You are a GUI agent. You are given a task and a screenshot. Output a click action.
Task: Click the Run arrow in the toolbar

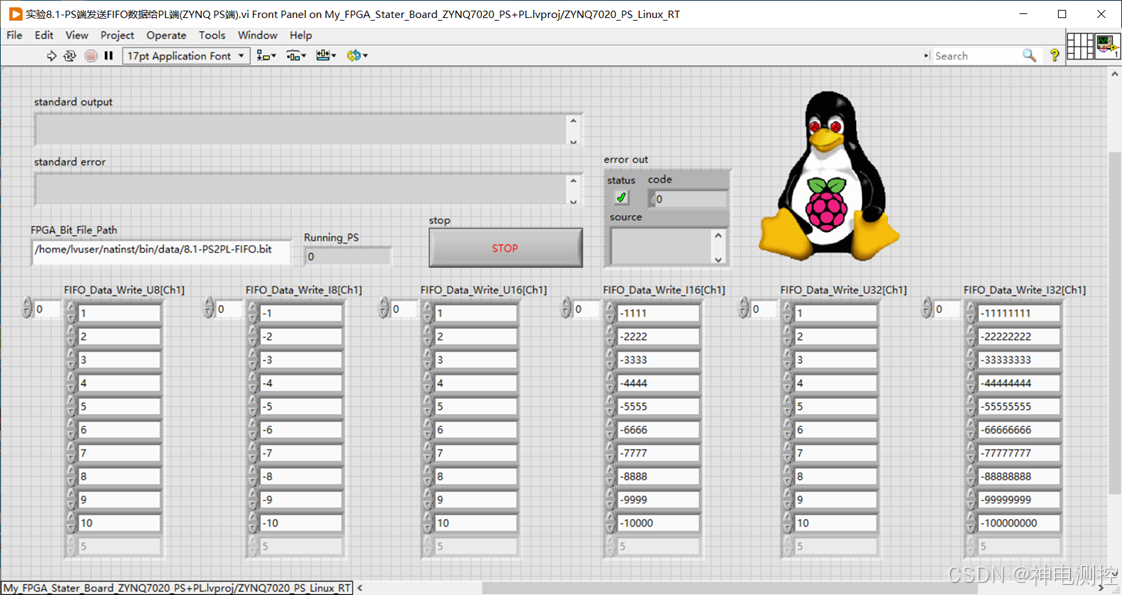(52, 56)
